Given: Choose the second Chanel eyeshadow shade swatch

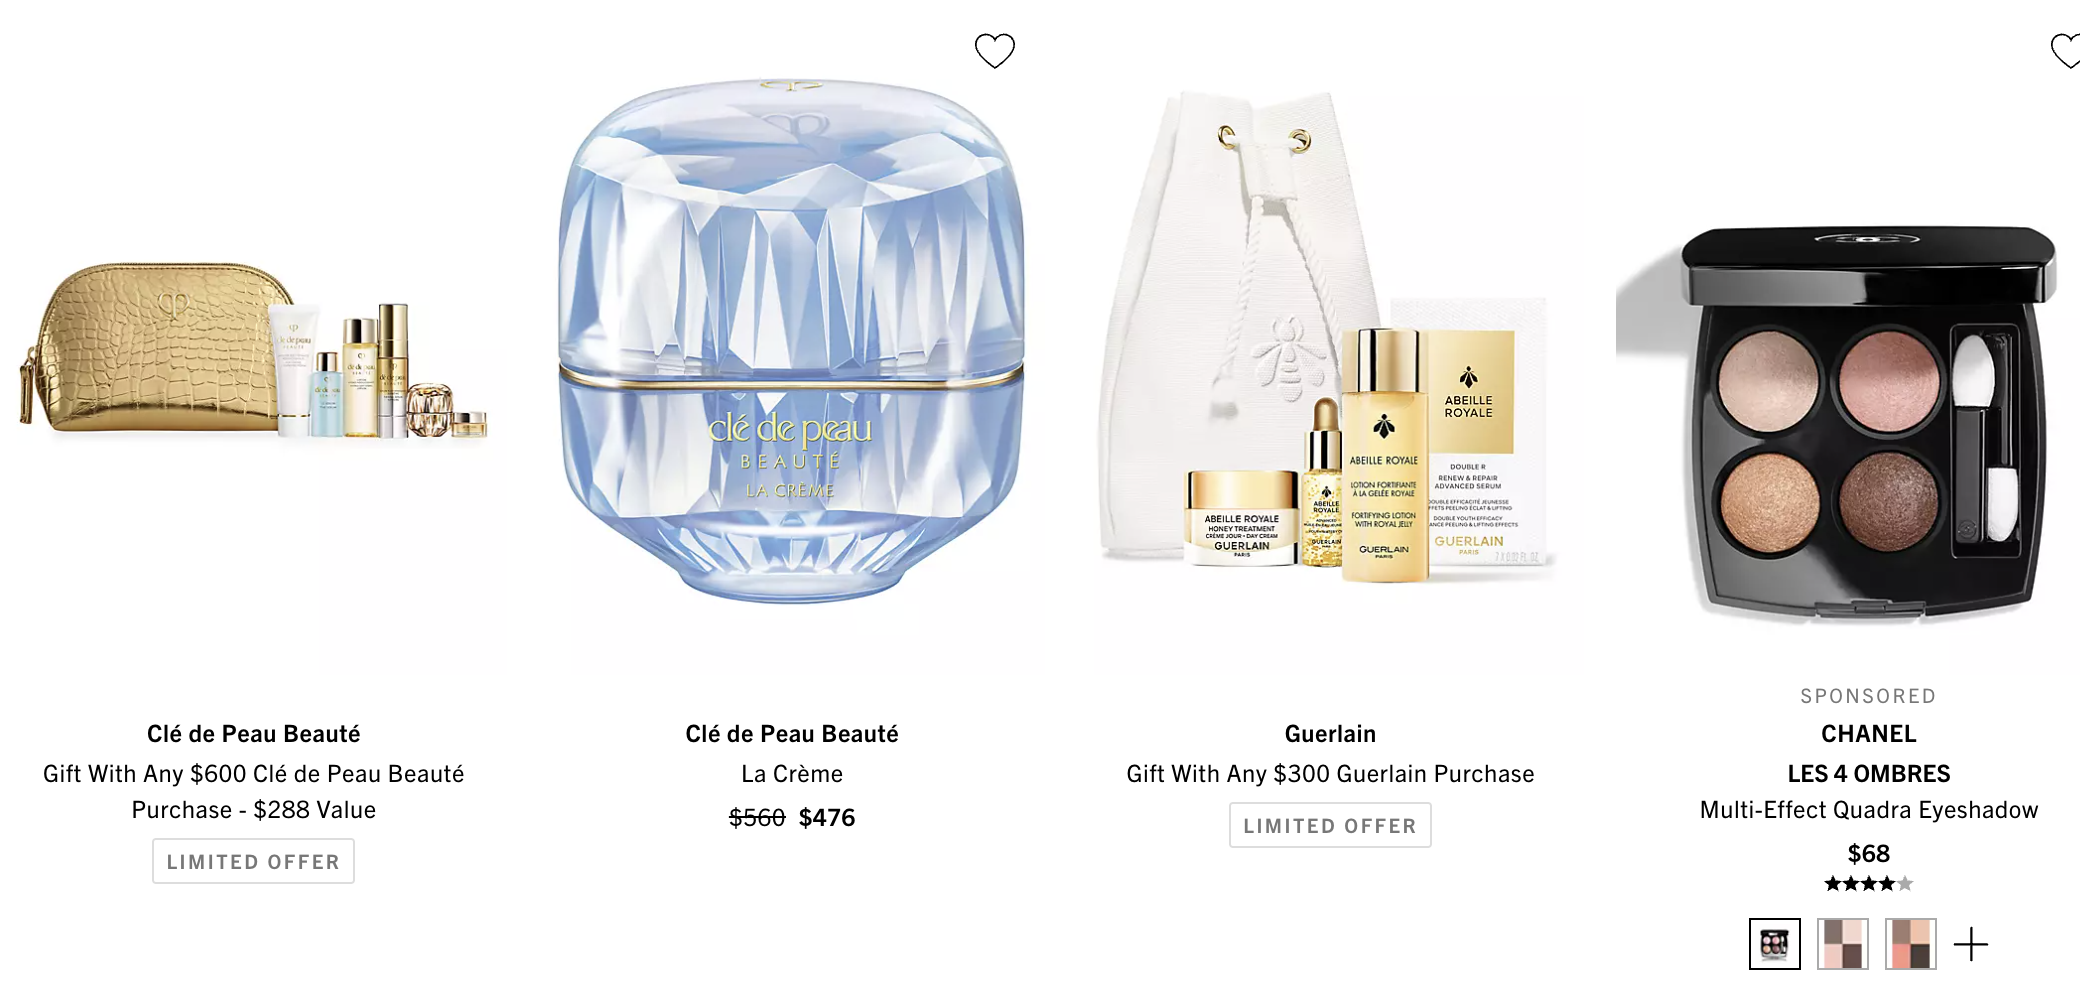Looking at the screenshot, I should click(x=1843, y=944).
